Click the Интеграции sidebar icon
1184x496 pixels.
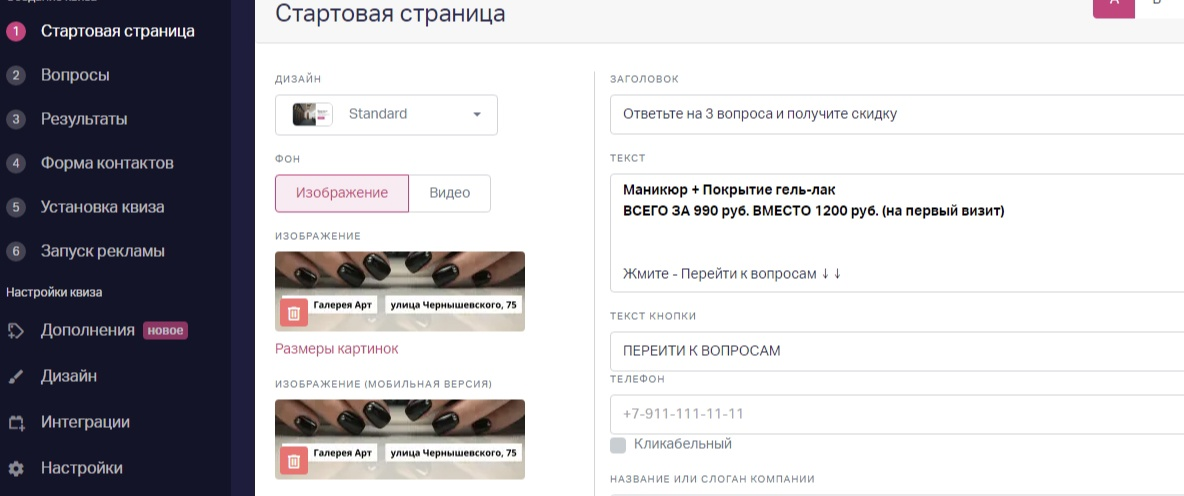pos(16,423)
